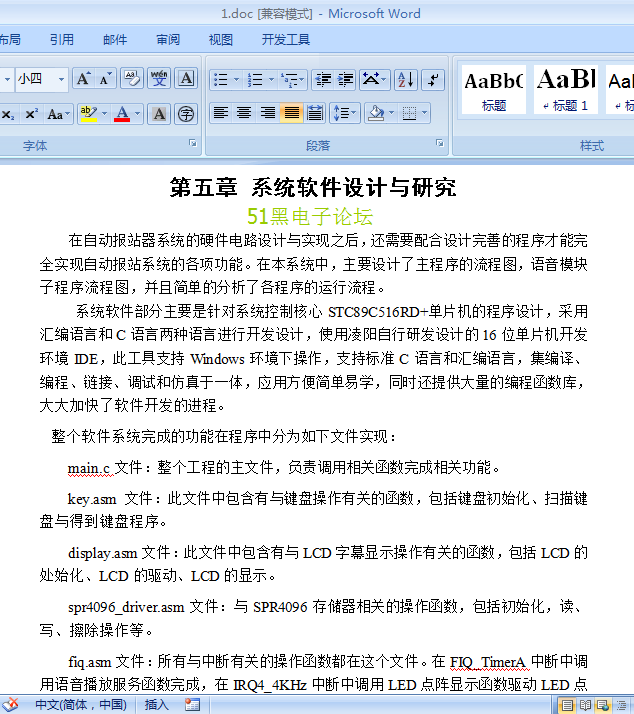Viewport: 634px width, 714px height.
Task: Apply the 标题 style from the gallery
Action: pos(494,89)
